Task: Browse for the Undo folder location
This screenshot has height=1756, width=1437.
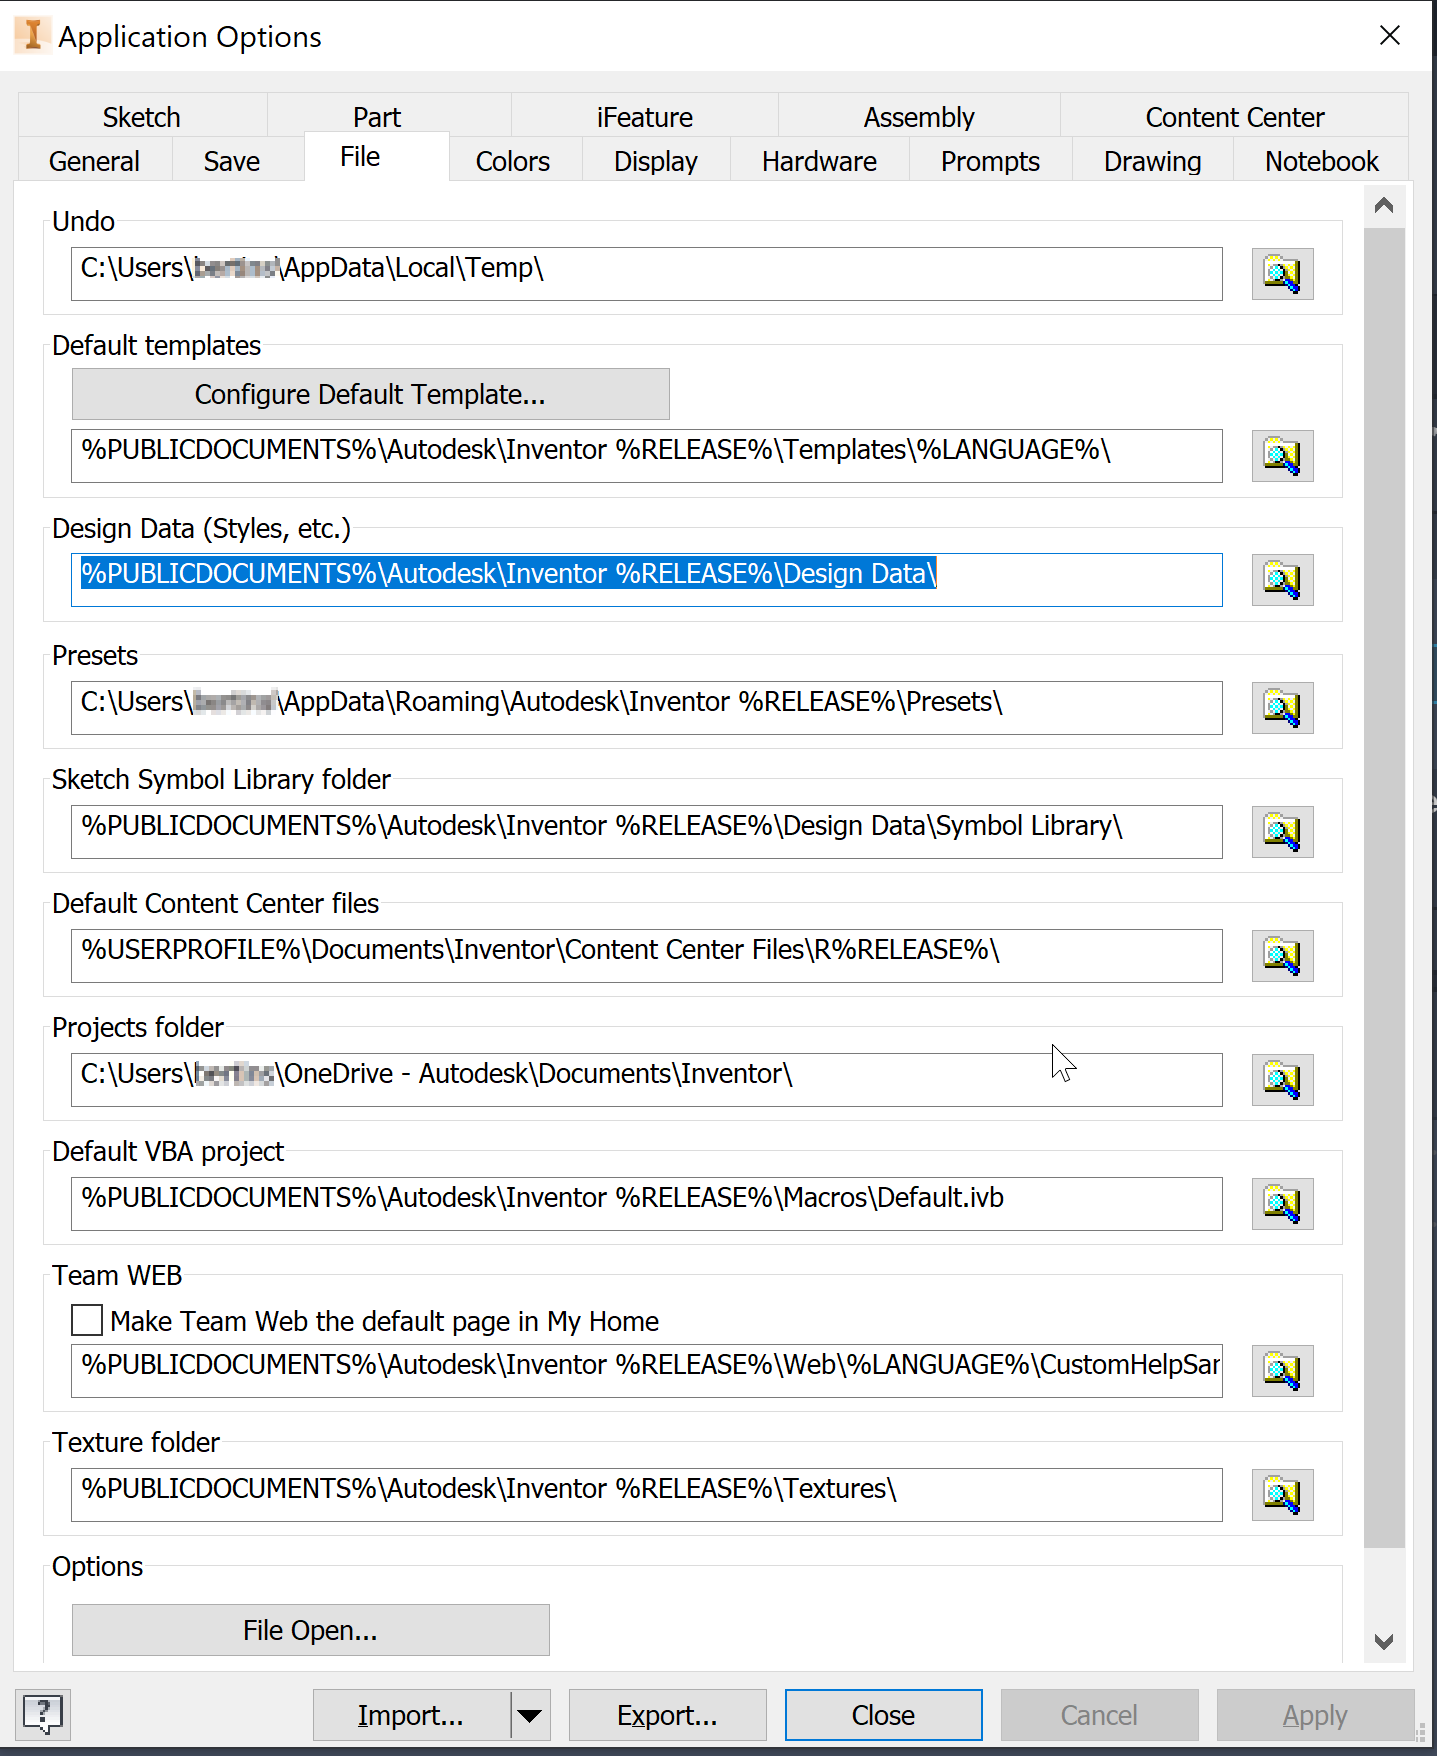Action: (1282, 274)
